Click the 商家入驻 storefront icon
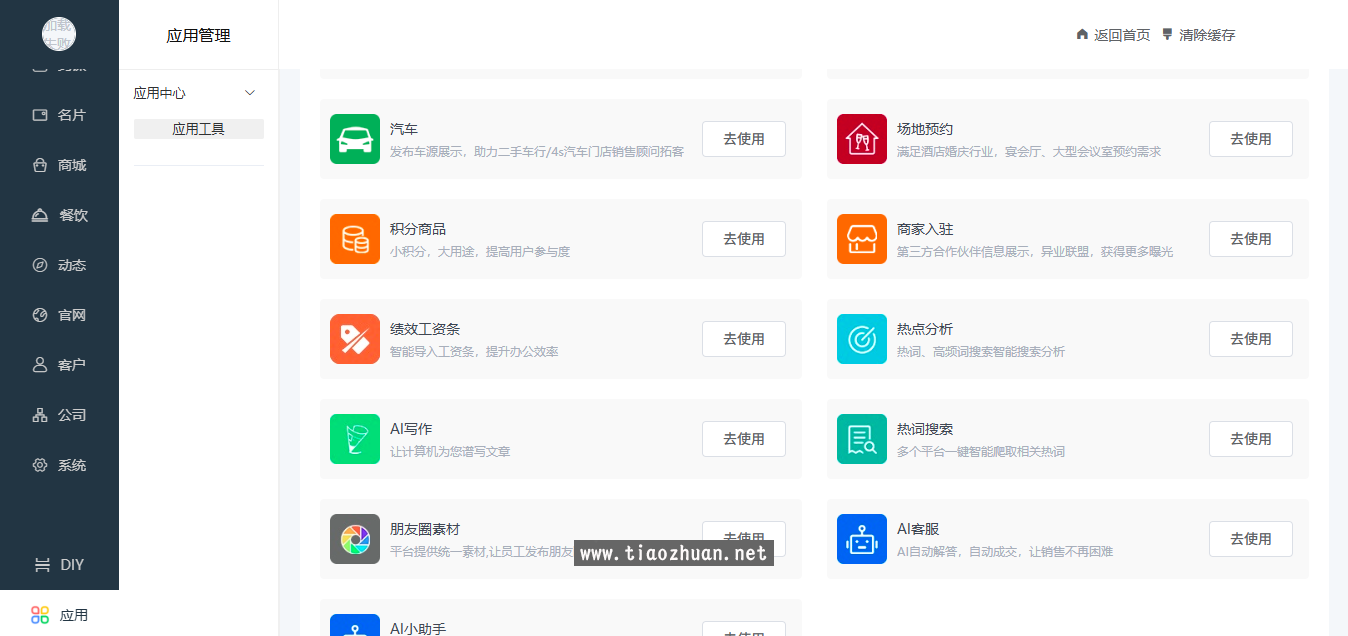This screenshot has height=636, width=1348. click(862, 239)
